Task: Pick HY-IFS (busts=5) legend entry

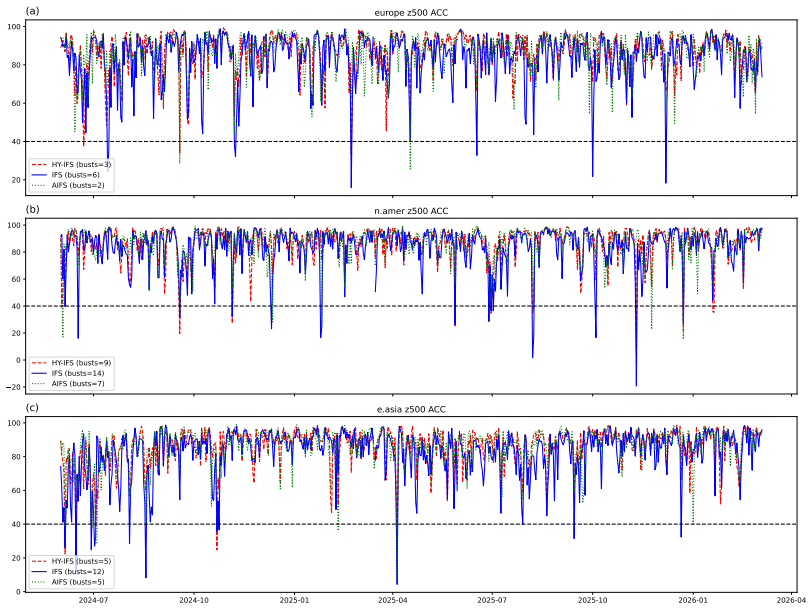Action: (x=71, y=561)
